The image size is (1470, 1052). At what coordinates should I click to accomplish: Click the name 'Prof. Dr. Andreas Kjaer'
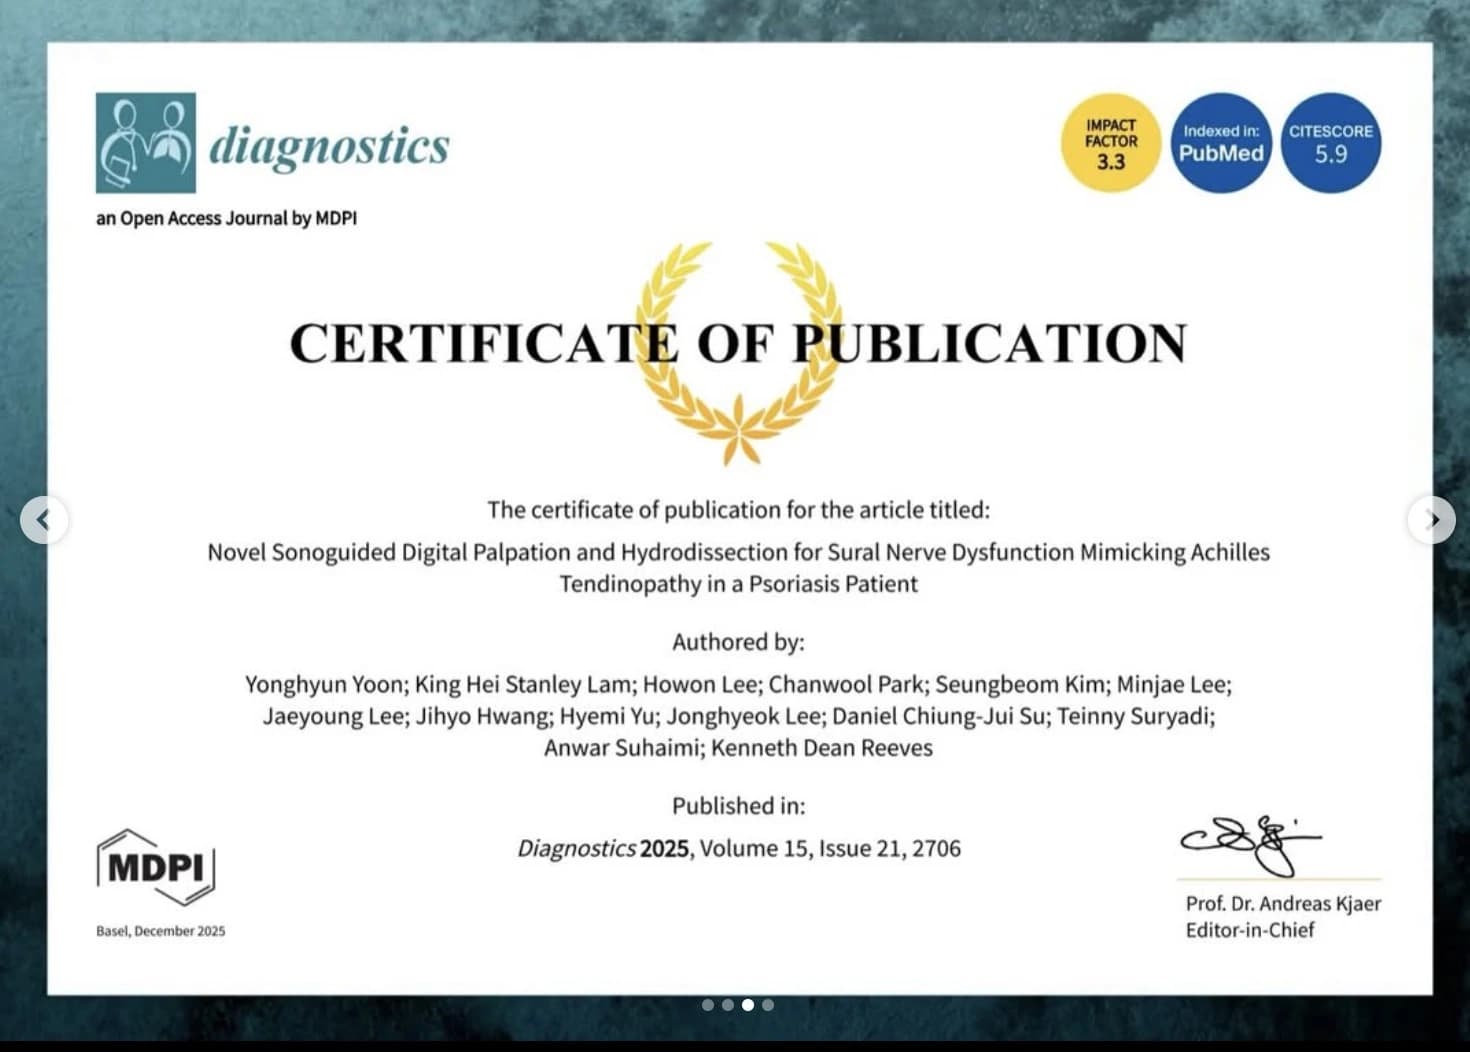pos(1283,903)
